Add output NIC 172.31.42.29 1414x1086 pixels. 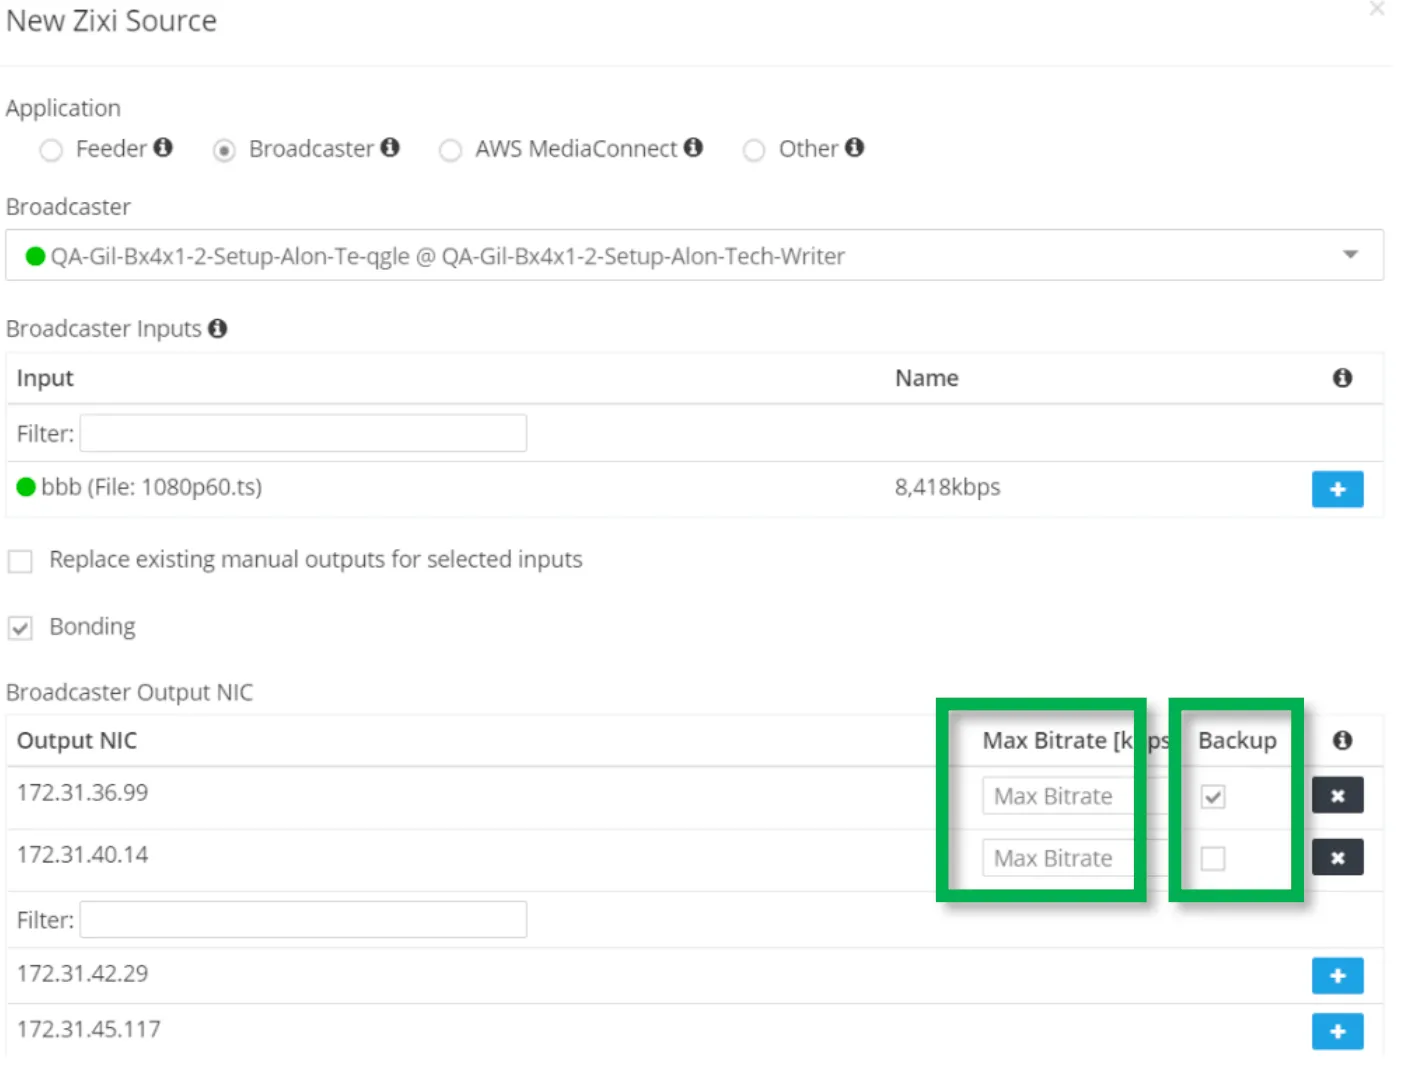click(x=1337, y=976)
